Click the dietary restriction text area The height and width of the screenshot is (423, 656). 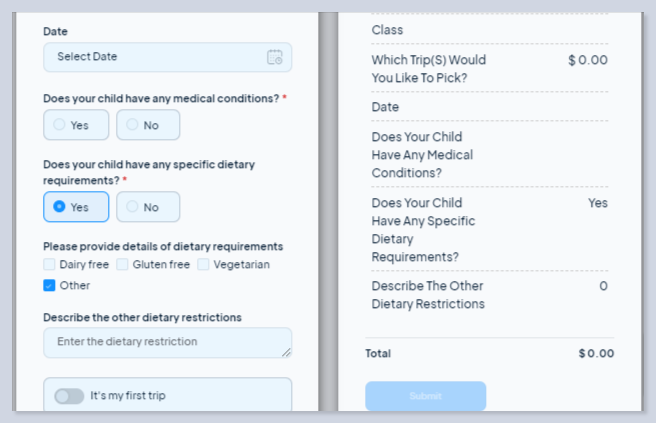165,342
